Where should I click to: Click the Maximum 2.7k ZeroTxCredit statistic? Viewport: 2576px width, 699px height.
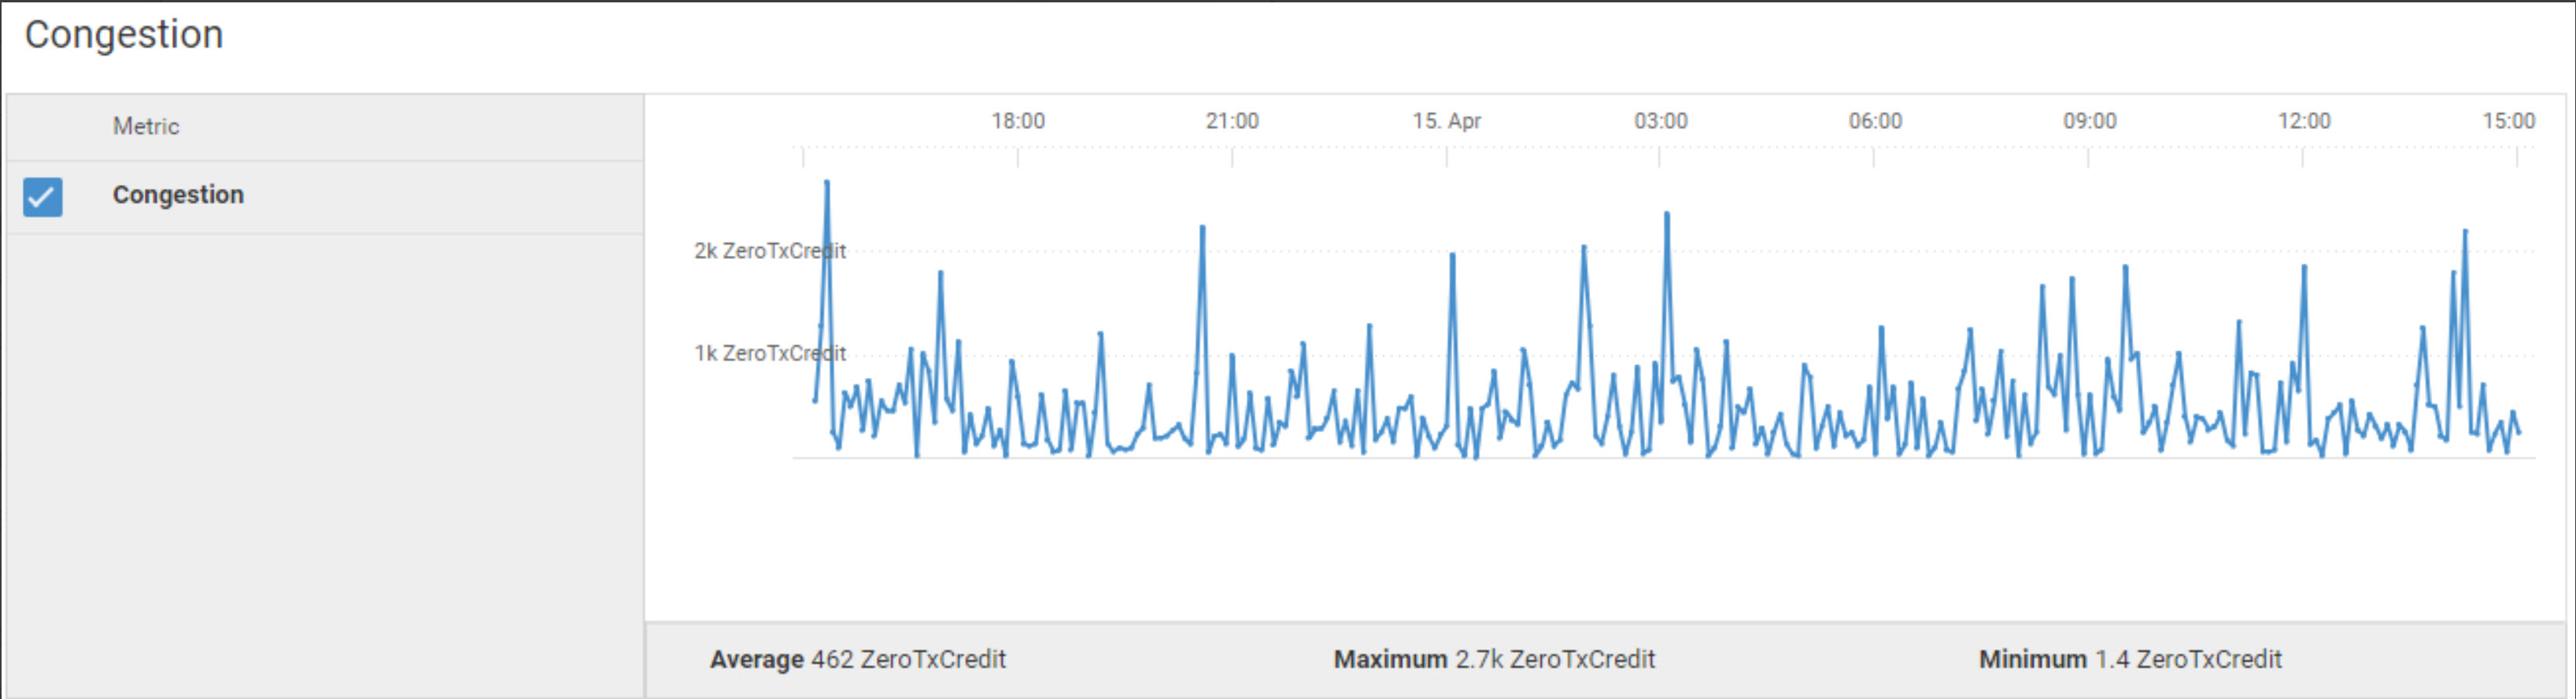[x=1494, y=659]
